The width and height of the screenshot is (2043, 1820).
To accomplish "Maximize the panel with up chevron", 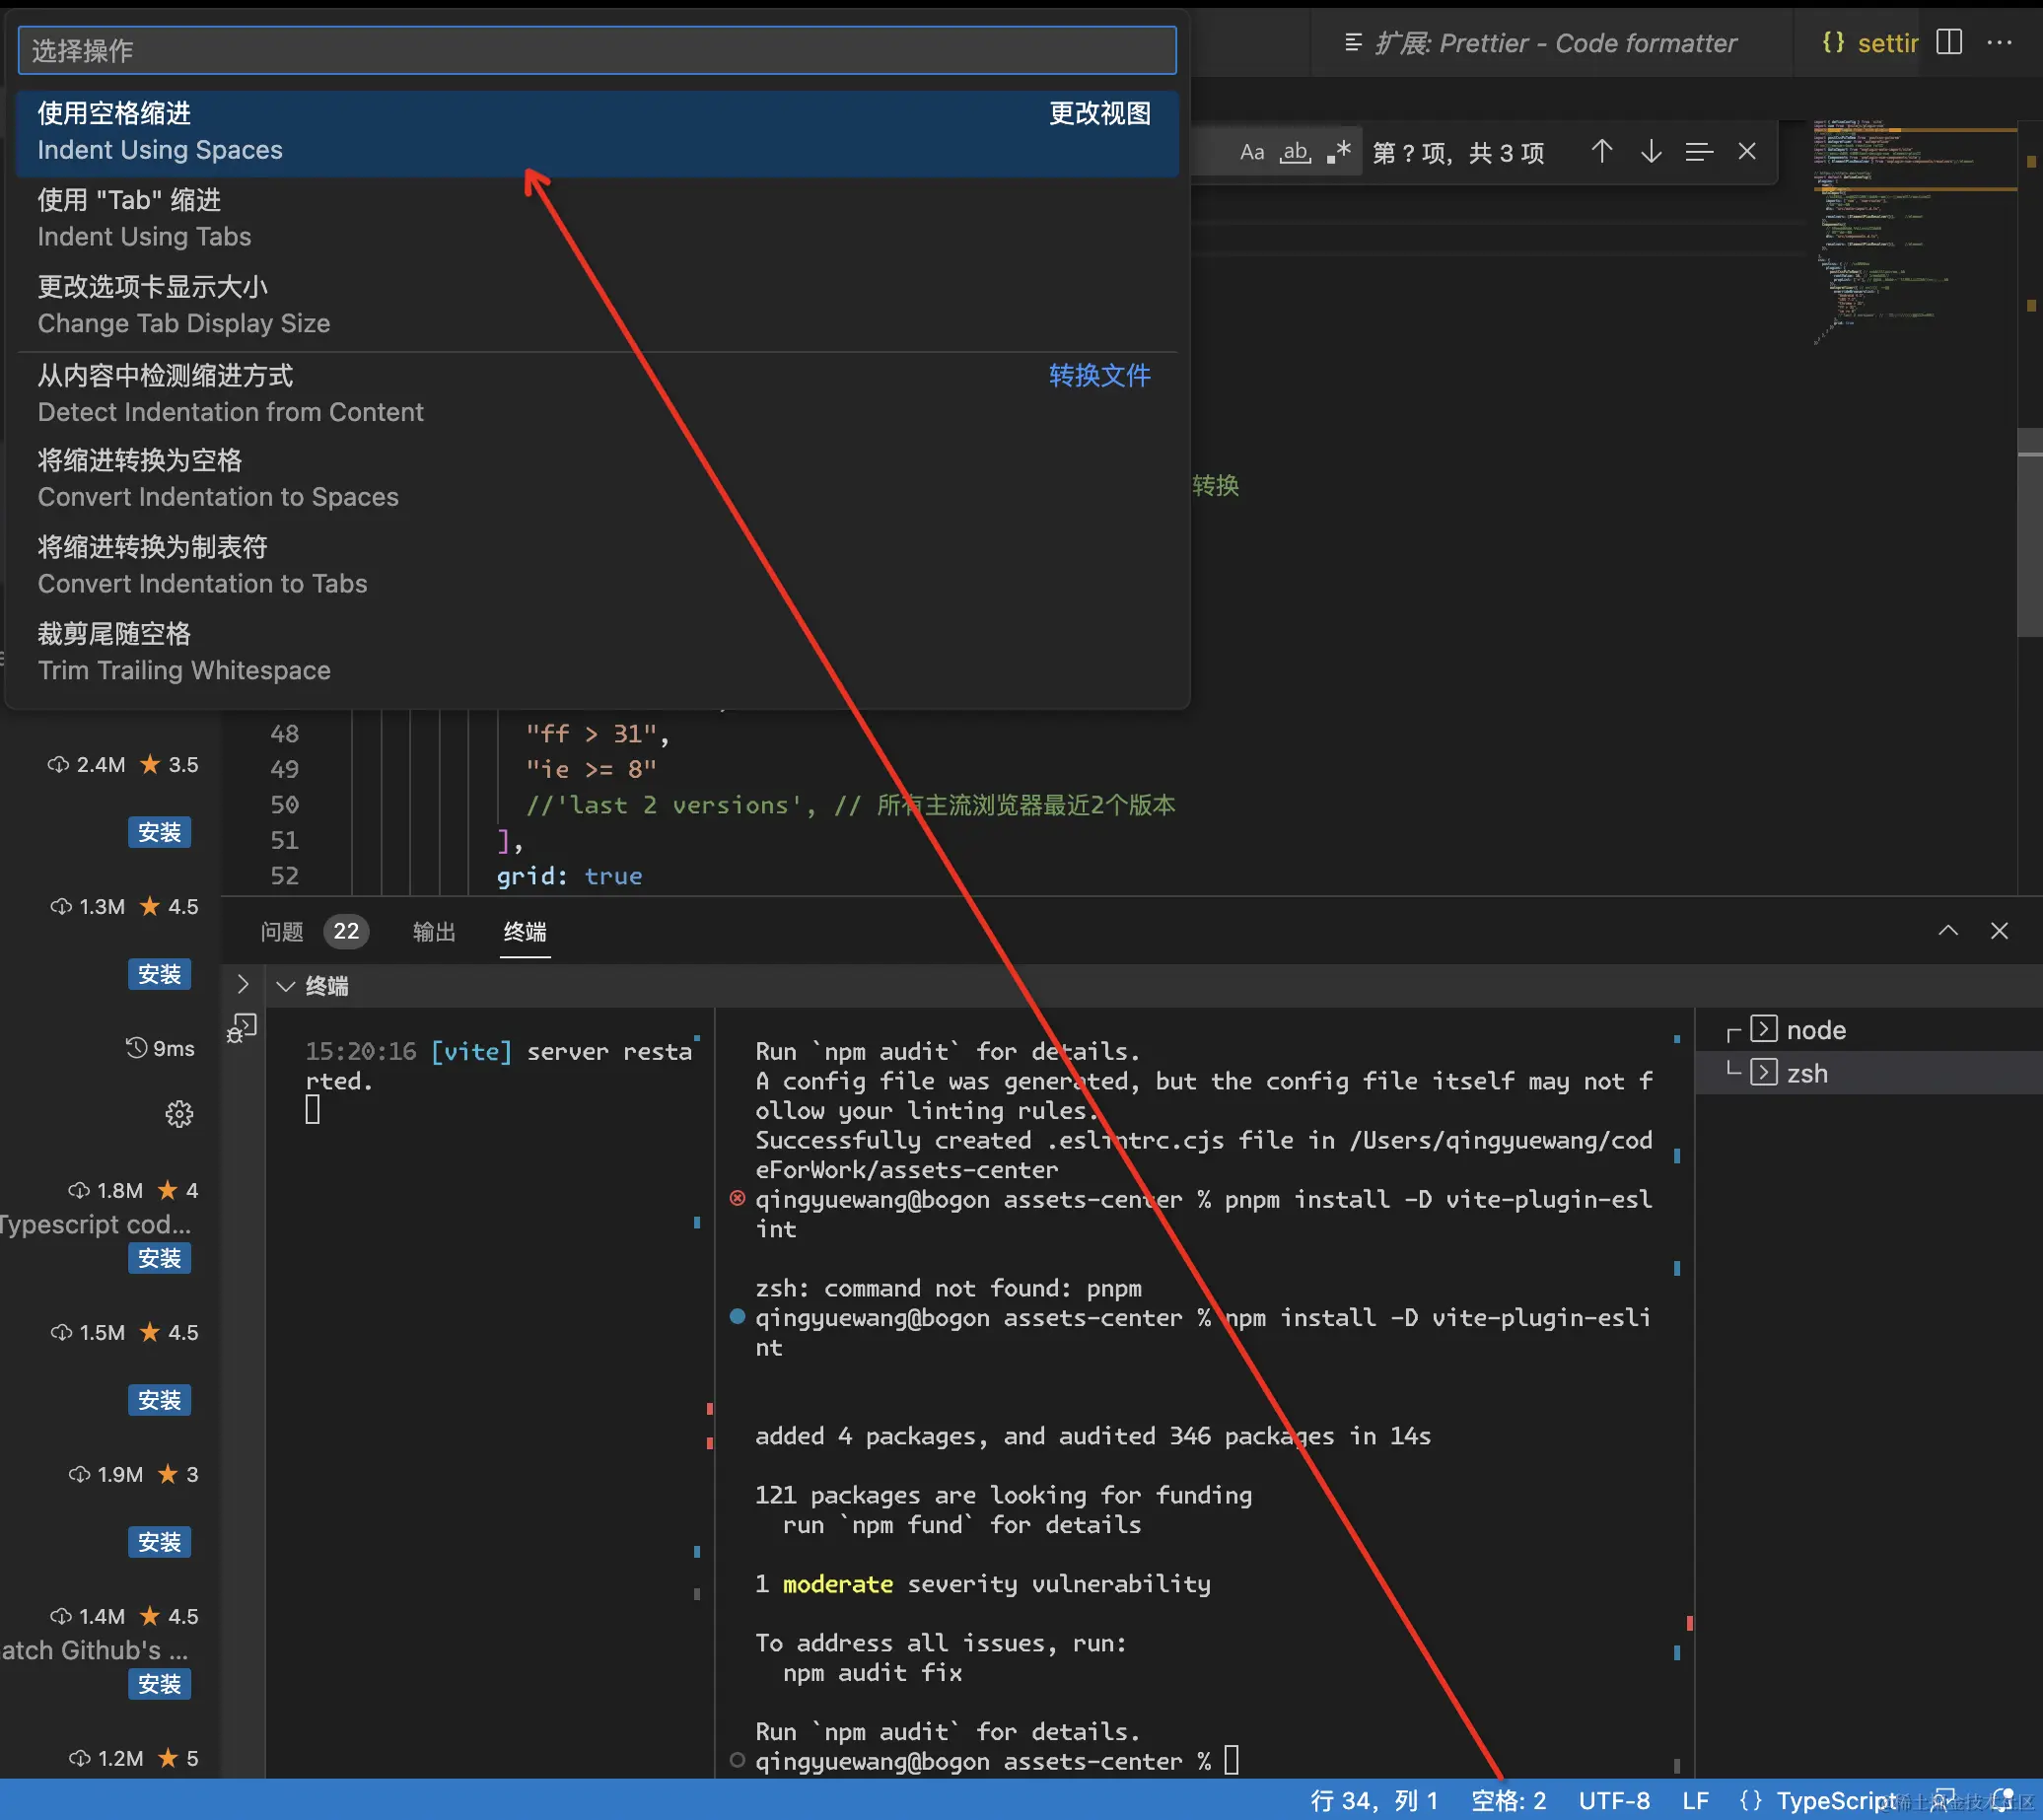I will click(1948, 931).
